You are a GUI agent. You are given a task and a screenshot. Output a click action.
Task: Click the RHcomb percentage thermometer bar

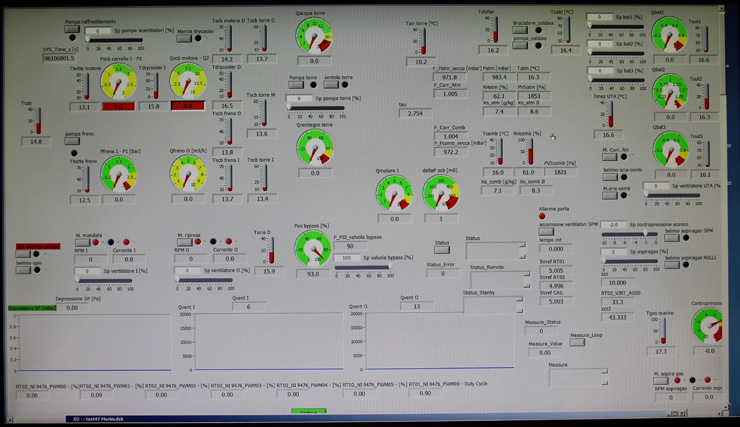[529, 151]
